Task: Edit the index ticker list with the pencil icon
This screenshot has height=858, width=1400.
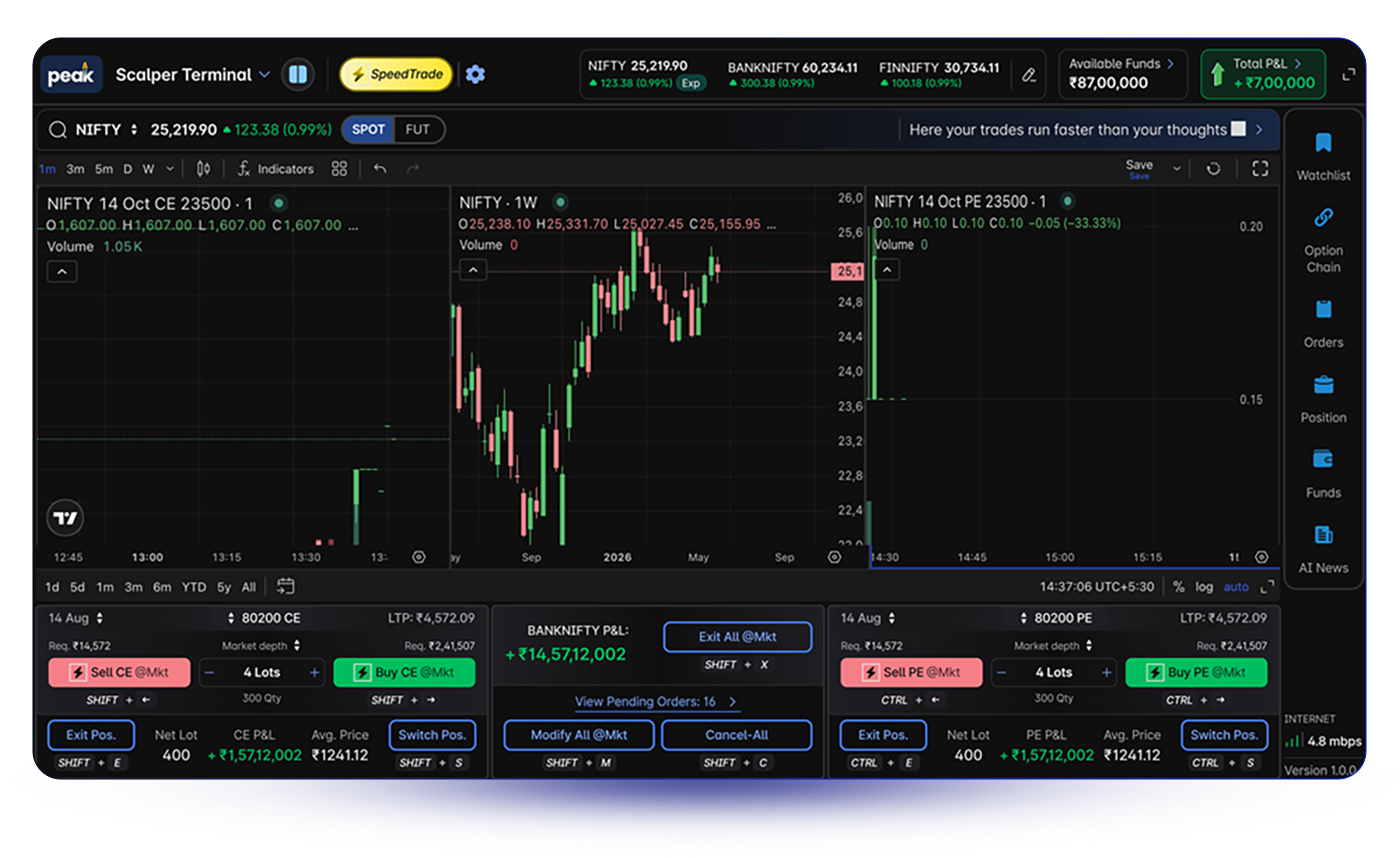Action: [1028, 74]
